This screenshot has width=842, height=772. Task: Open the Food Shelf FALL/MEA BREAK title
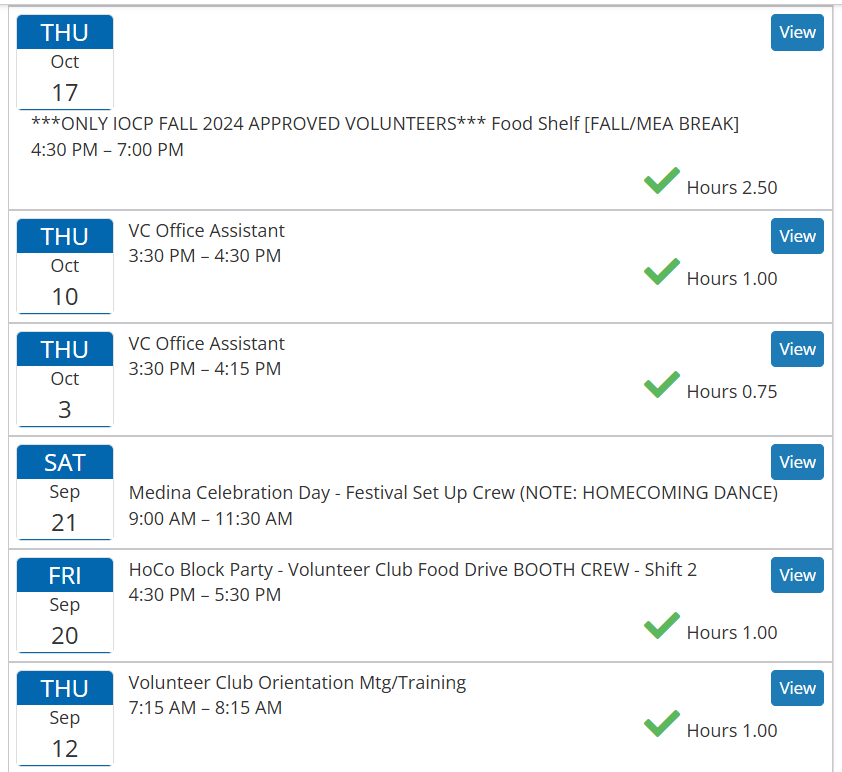(x=385, y=124)
